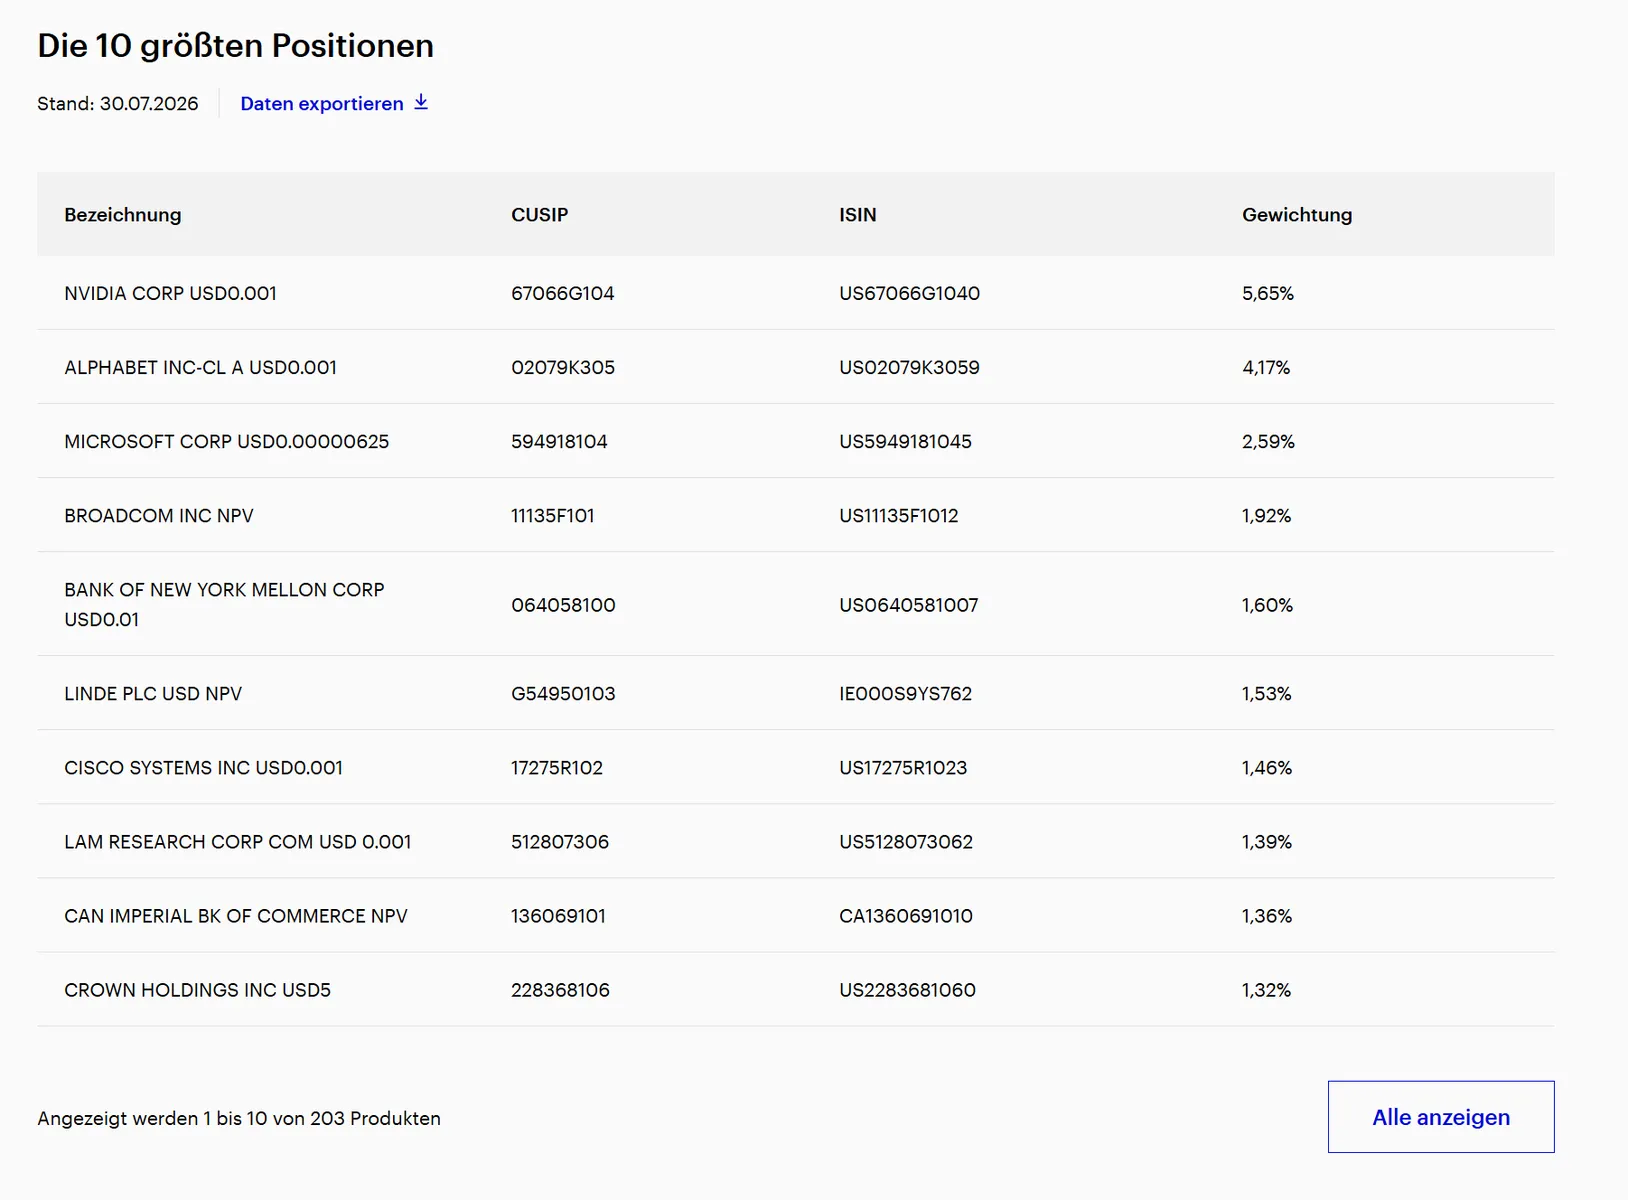Image resolution: width=1628 pixels, height=1200 pixels.
Task: Click the Stand: 30.07.2026 date text
Action: point(118,103)
